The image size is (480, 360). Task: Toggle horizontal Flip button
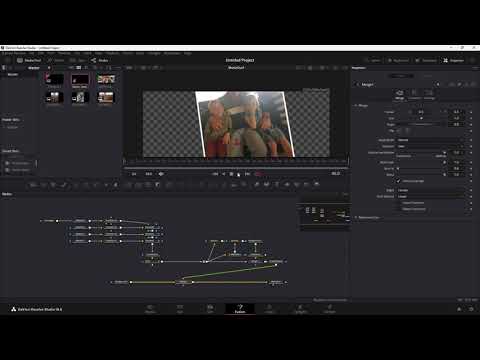[399, 131]
